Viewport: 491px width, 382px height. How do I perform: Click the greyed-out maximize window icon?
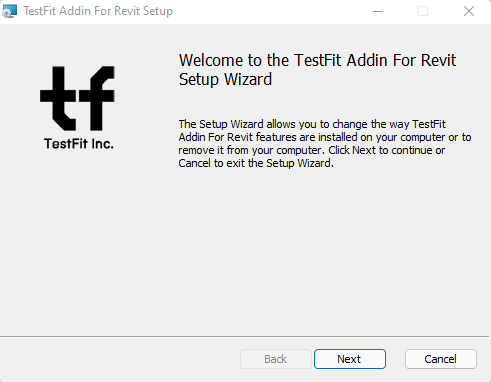(423, 11)
